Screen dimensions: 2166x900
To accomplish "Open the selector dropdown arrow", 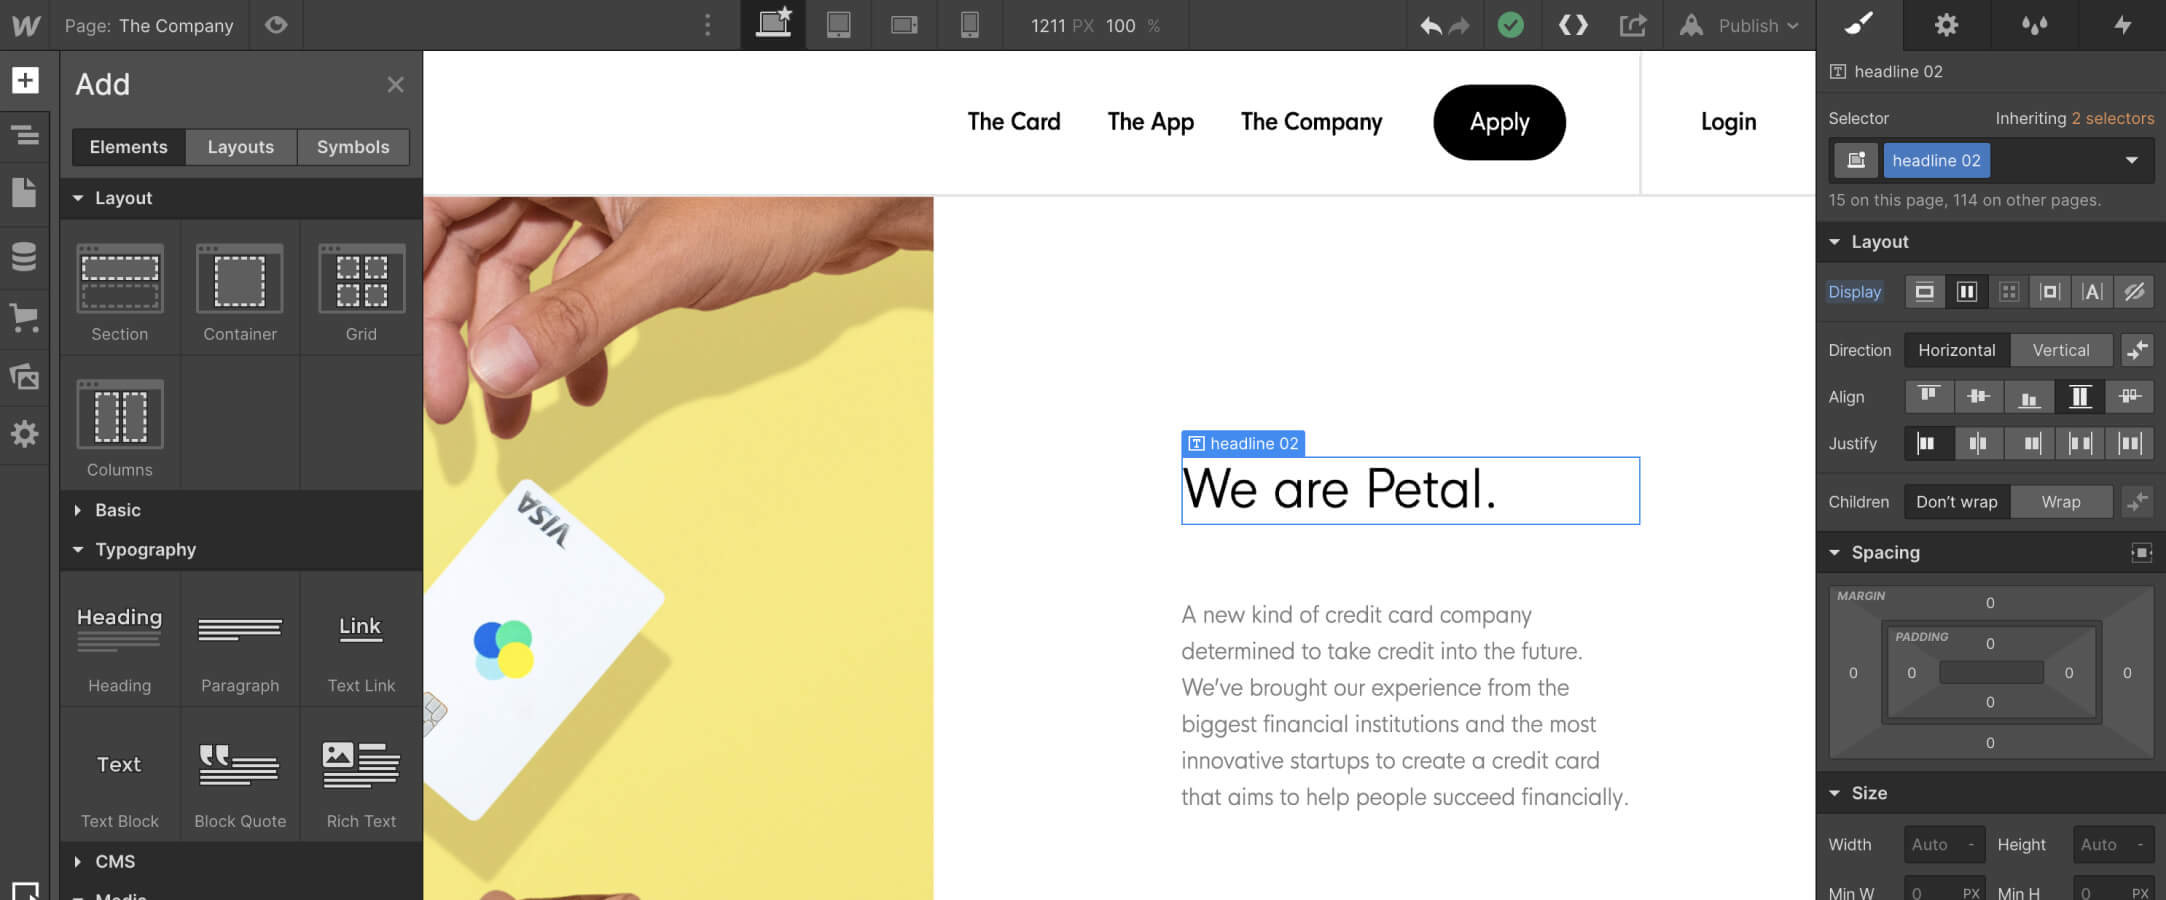I will pyautogui.click(x=2132, y=160).
